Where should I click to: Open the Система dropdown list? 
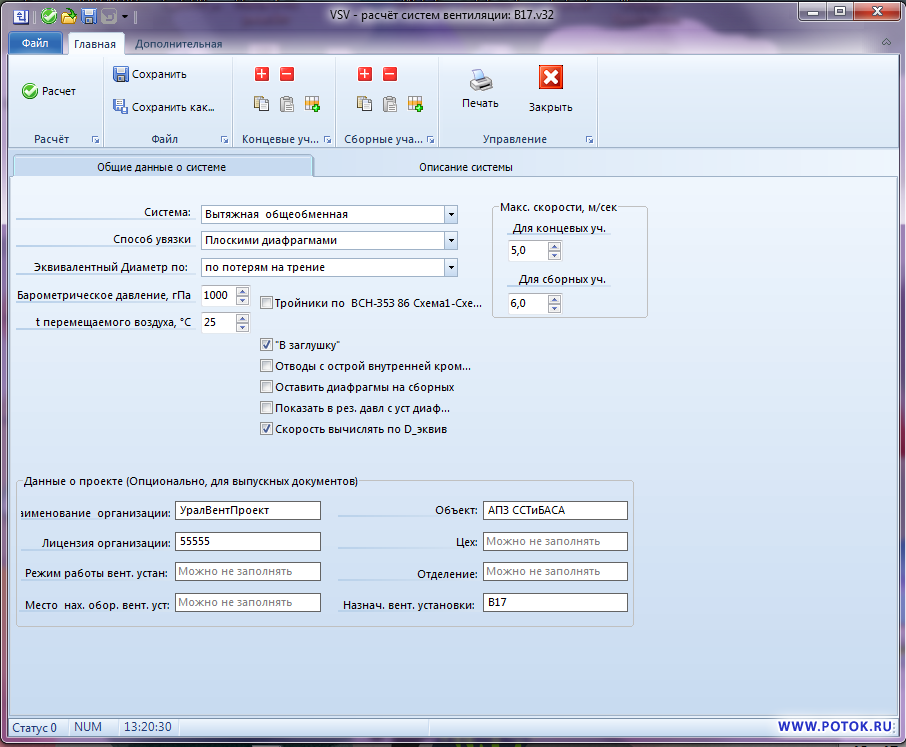tap(451, 214)
